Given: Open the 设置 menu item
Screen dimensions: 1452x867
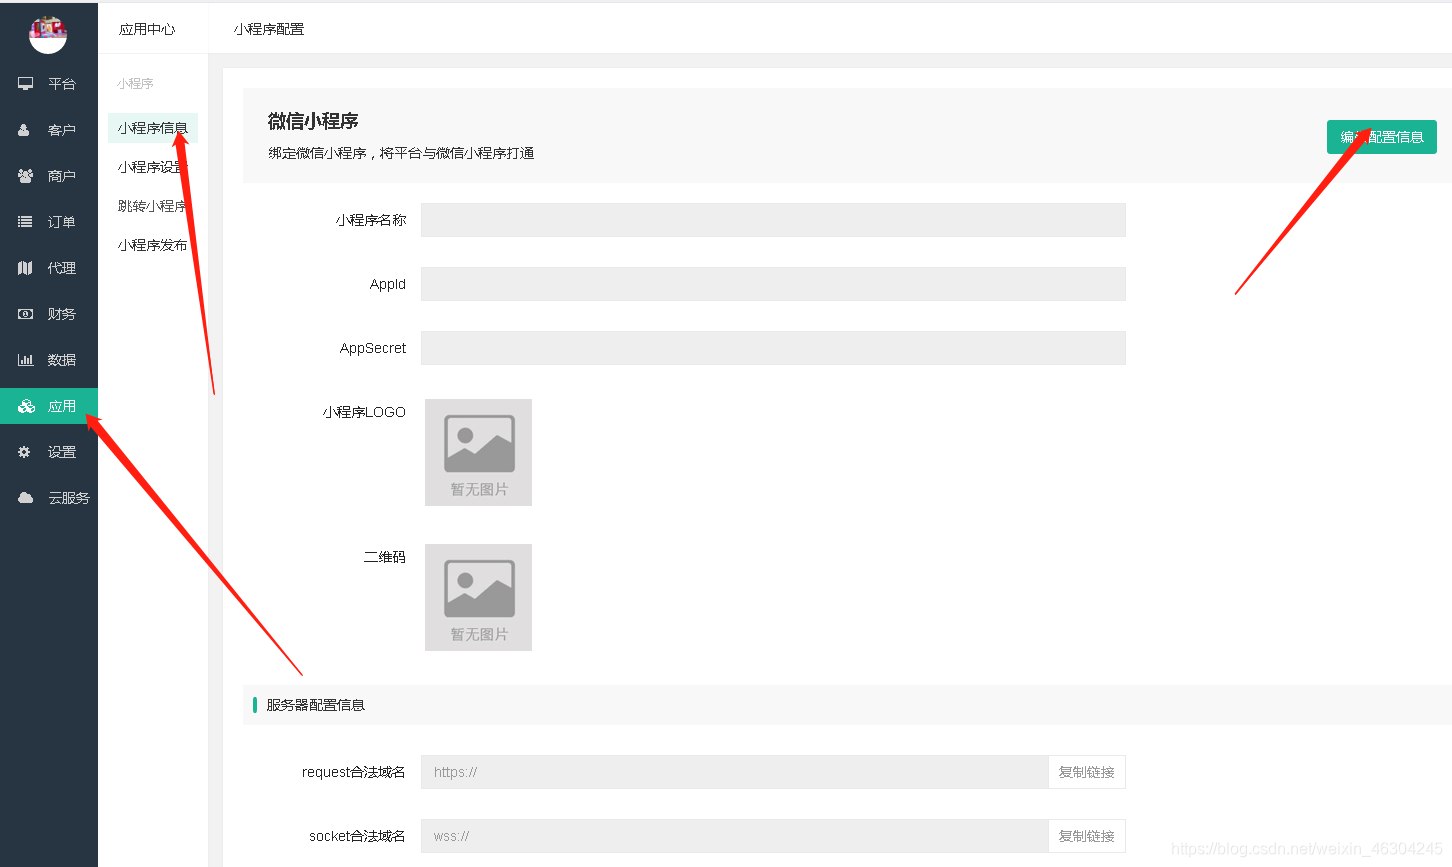Looking at the screenshot, I should 49,452.
